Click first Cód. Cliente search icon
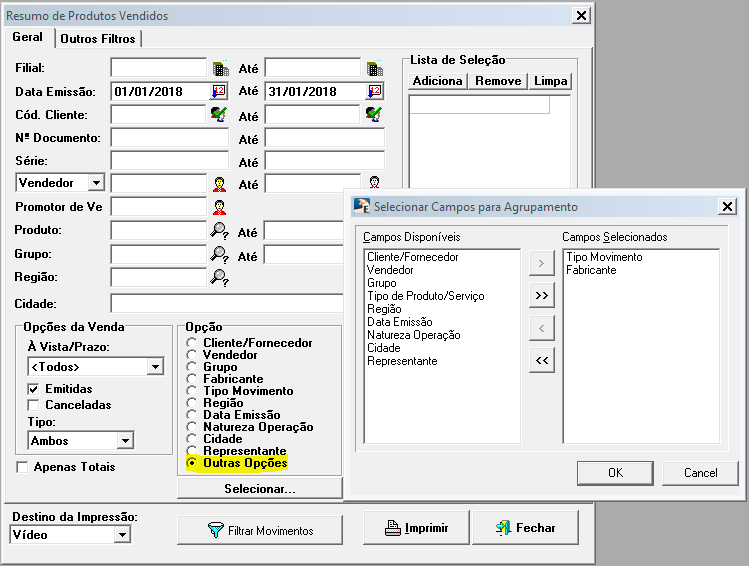Viewport: 749px width, 566px height. [219, 115]
